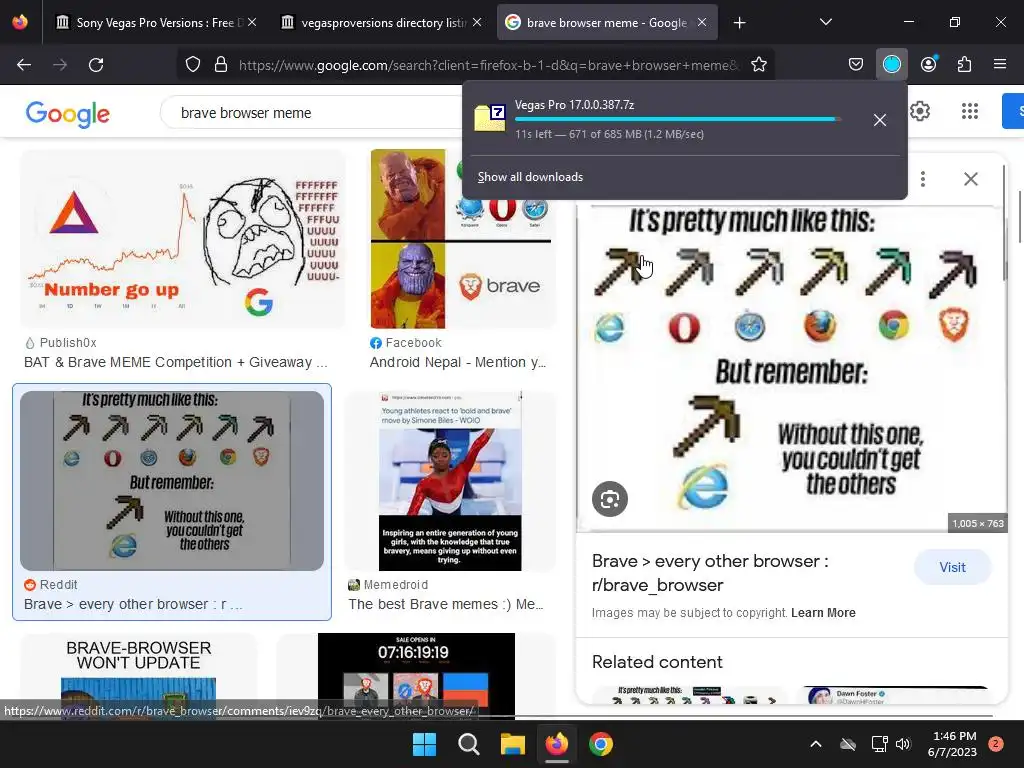
Task: Open the Windows Start menu
Action: (x=424, y=744)
